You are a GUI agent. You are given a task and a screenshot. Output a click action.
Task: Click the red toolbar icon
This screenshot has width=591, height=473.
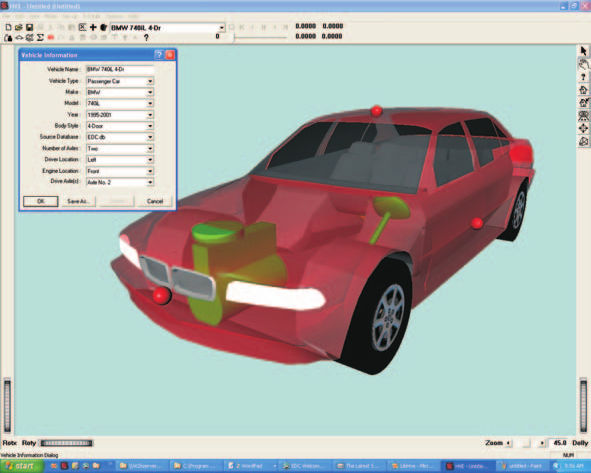pyautogui.click(x=51, y=37)
